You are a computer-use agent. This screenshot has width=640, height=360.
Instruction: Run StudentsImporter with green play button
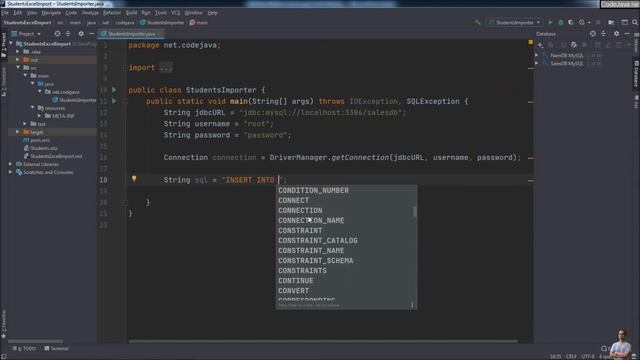coord(550,22)
